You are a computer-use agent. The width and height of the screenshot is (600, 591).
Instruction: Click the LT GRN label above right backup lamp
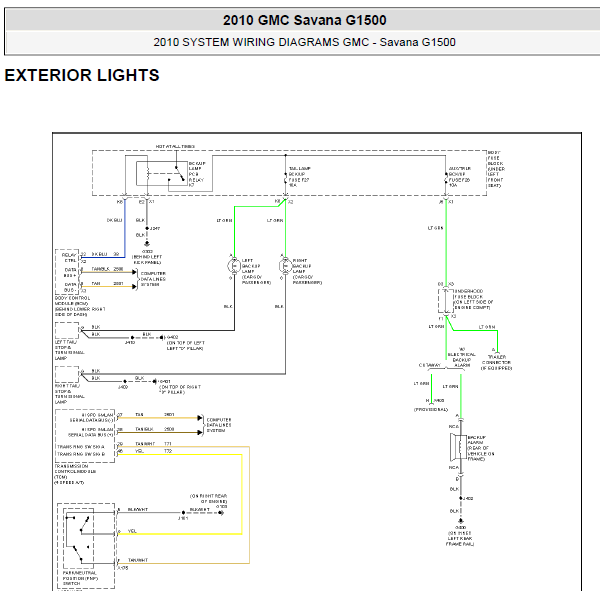point(275,220)
